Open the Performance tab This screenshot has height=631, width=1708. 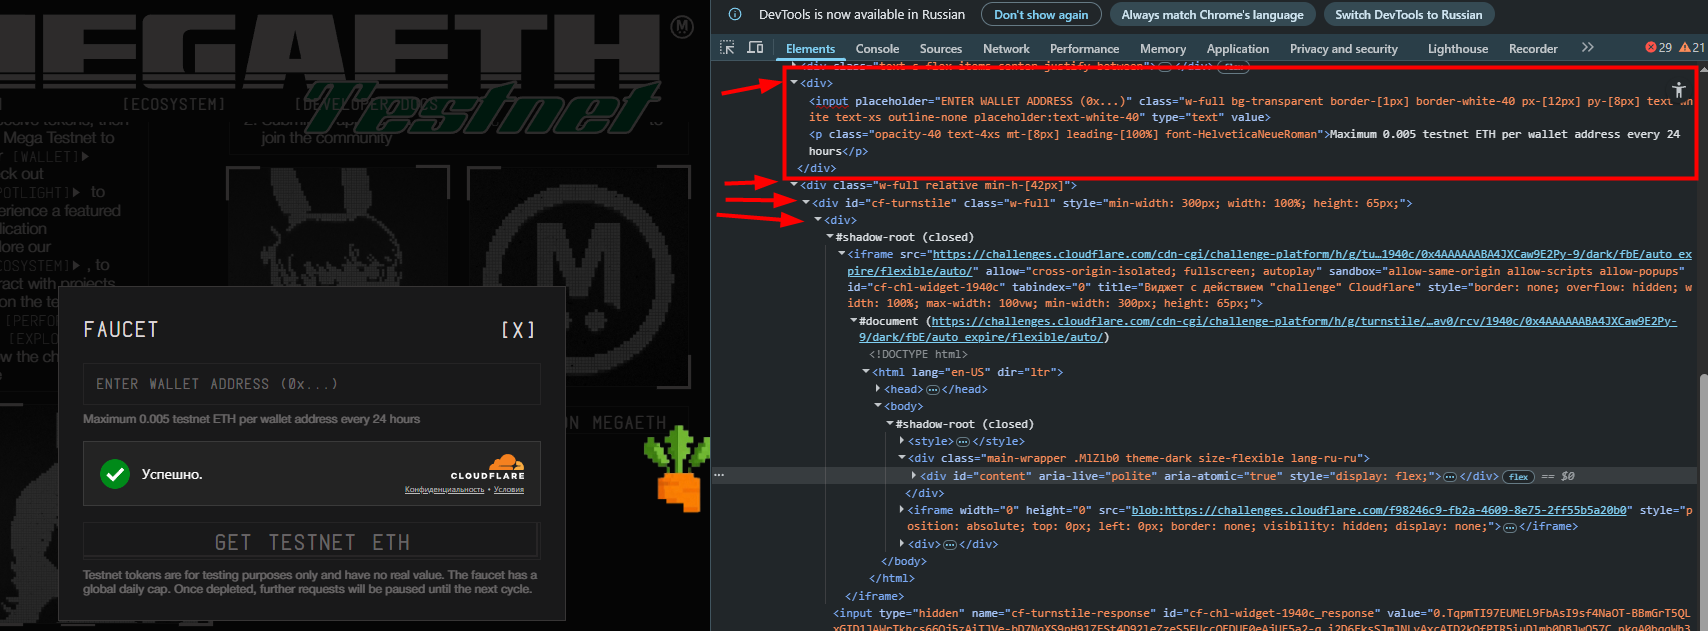(x=1084, y=48)
